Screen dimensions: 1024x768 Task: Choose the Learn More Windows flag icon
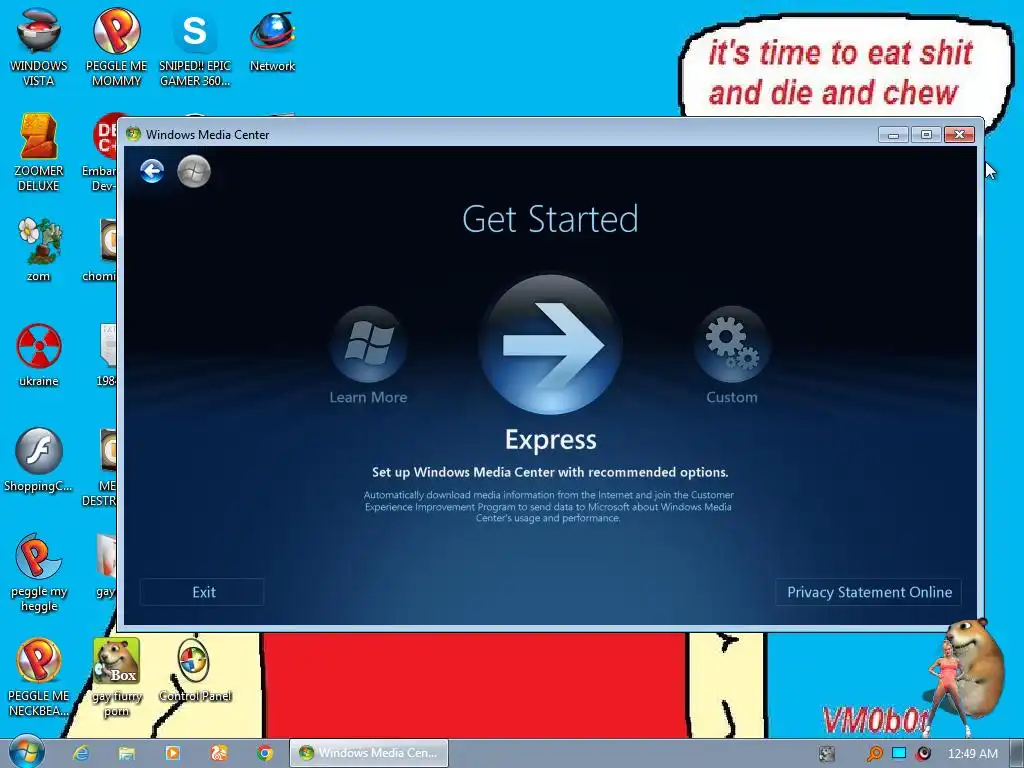tap(368, 344)
